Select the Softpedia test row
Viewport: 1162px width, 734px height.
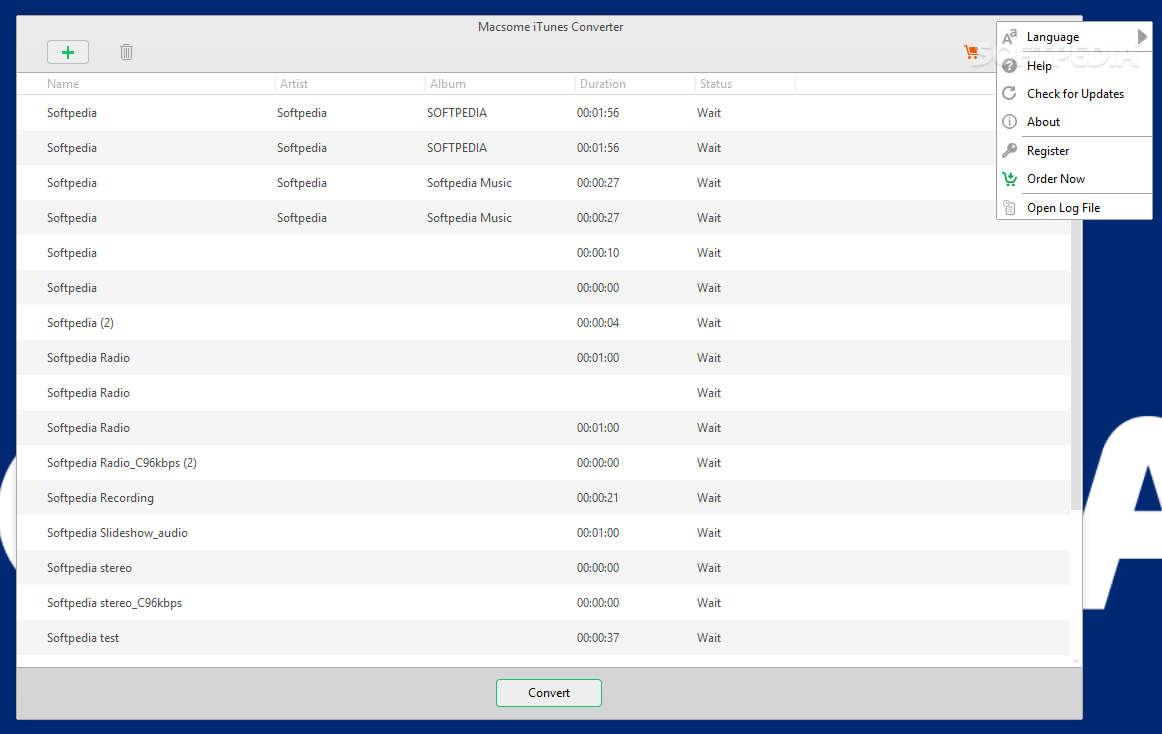pyautogui.click(x=543, y=638)
